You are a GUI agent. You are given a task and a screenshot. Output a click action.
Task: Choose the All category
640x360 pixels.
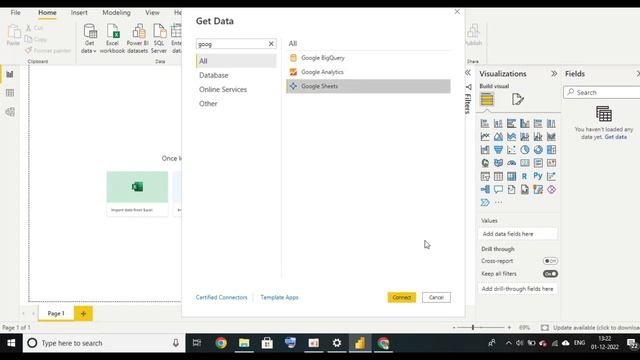236,61
